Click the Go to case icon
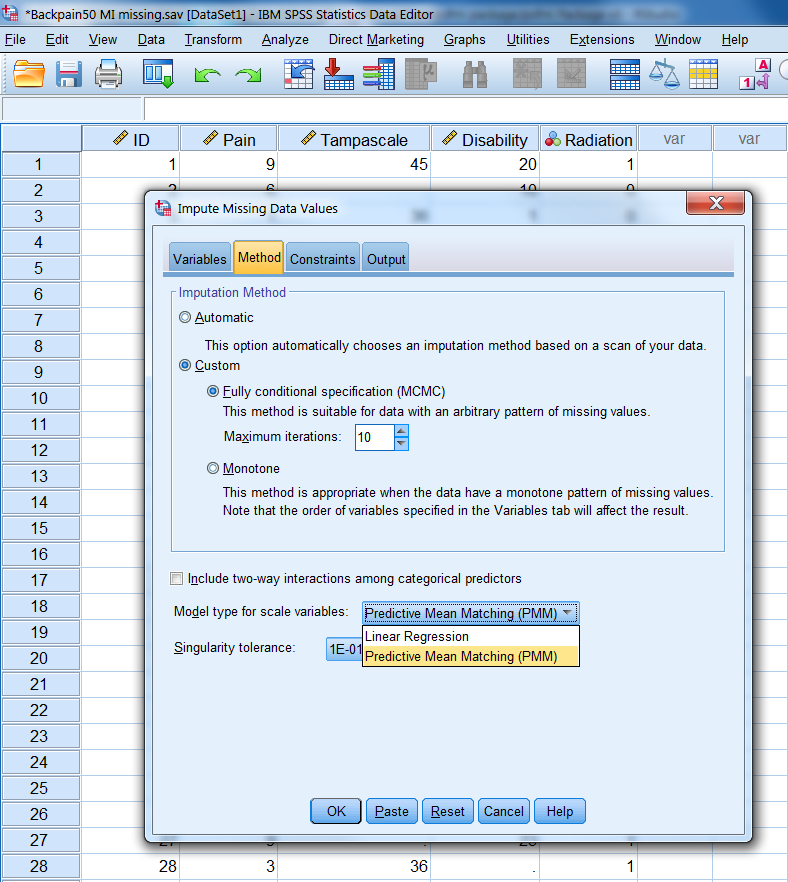The image size is (788, 882). [299, 74]
